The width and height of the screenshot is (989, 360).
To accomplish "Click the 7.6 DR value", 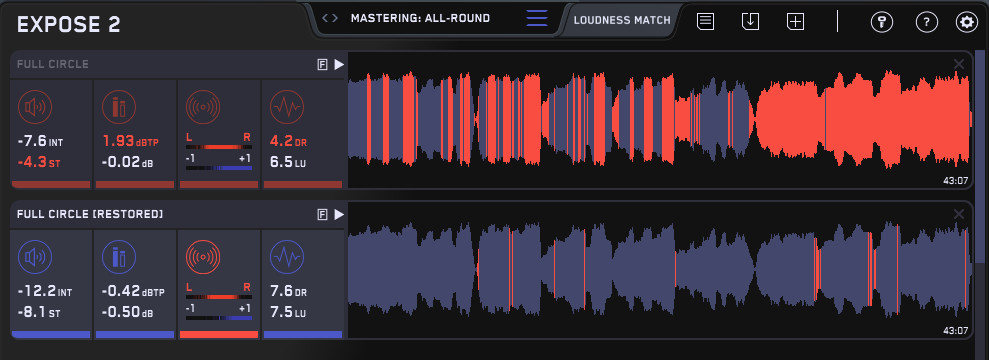I will [x=289, y=292].
